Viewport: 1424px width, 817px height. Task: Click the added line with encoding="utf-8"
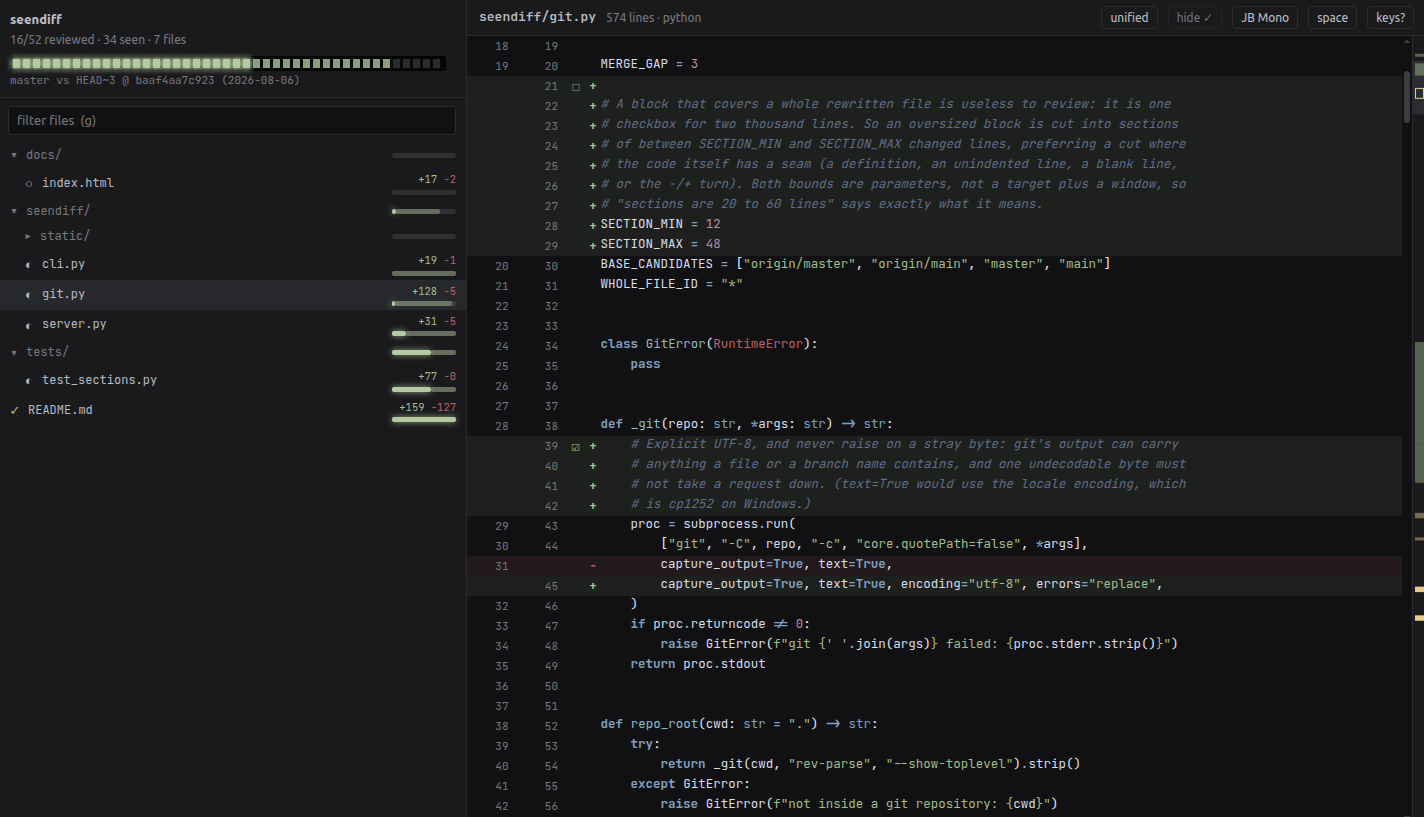[x=912, y=584]
